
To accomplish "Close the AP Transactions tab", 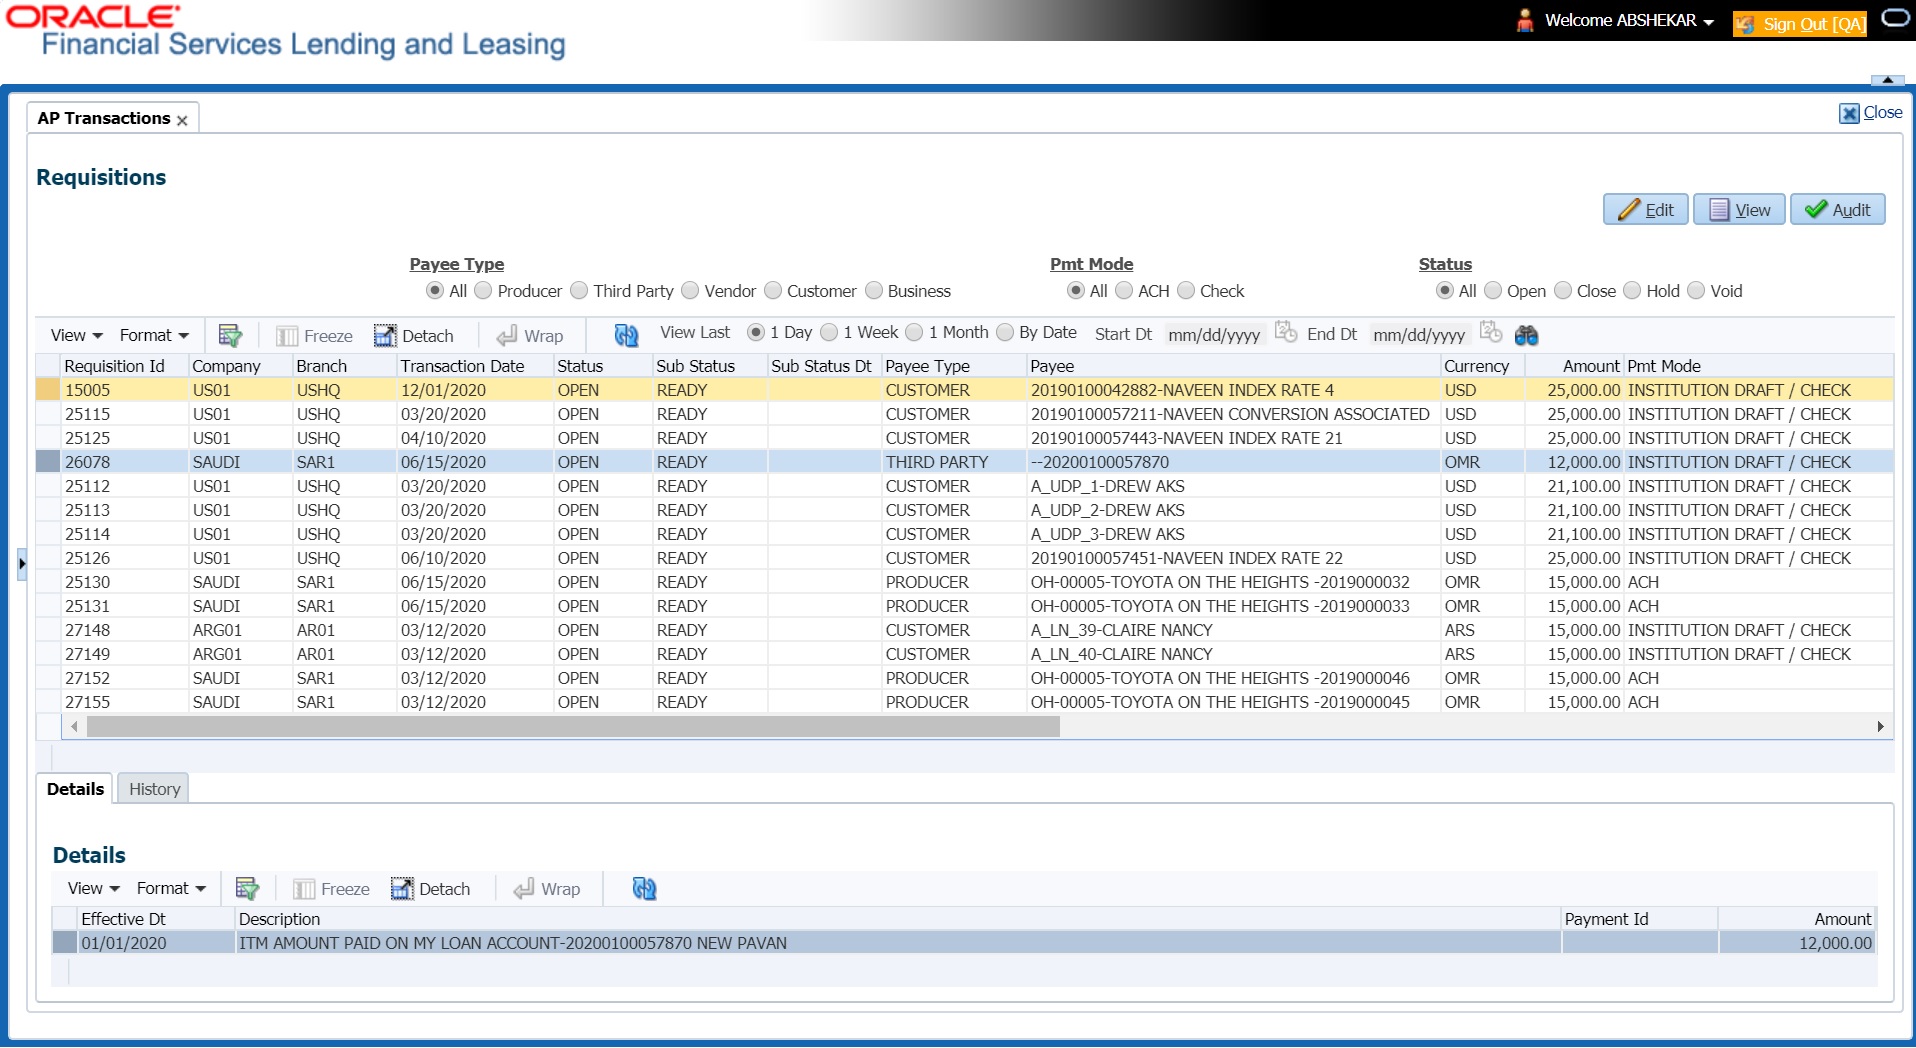I will 183,120.
